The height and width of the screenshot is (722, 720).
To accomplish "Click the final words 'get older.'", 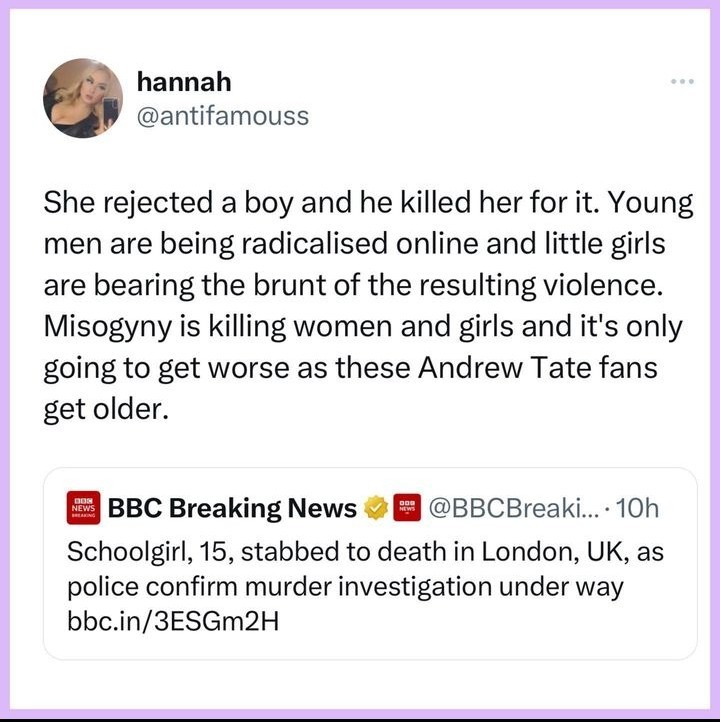I will point(106,409).
